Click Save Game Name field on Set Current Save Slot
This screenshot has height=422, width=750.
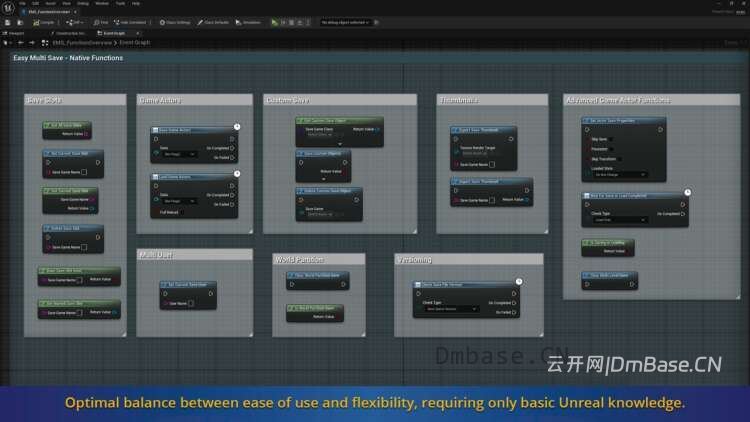point(84,172)
